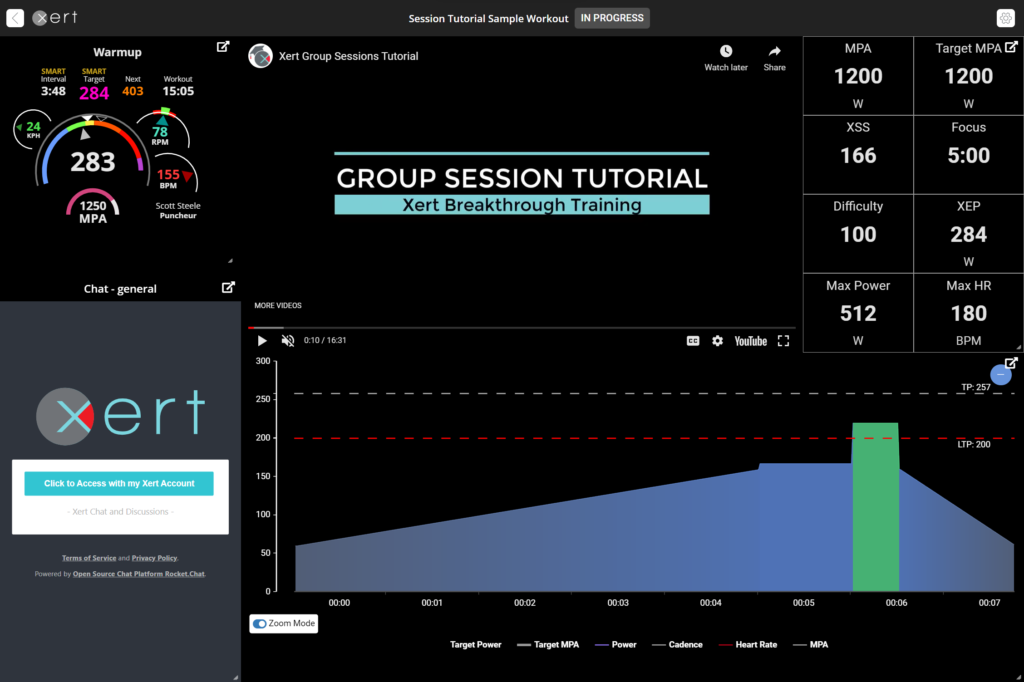
Task: Click the 'IN PROGRESS' status badge
Action: pos(612,18)
